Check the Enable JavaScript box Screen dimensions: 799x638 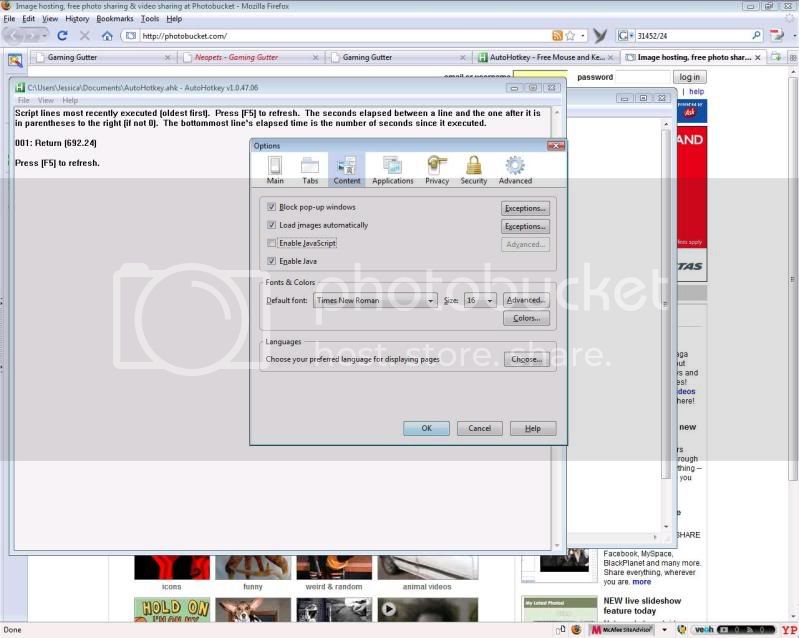click(272, 243)
